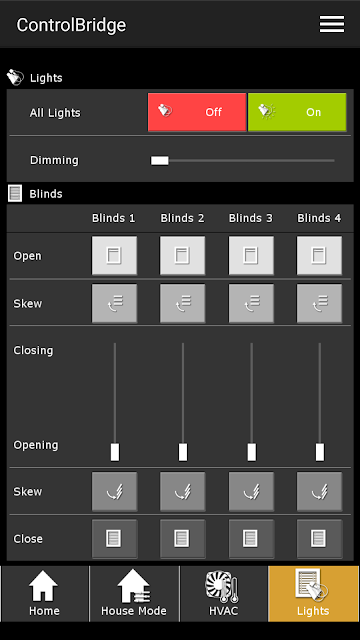Open Blinds 3 with its icon button

(x=251, y=256)
